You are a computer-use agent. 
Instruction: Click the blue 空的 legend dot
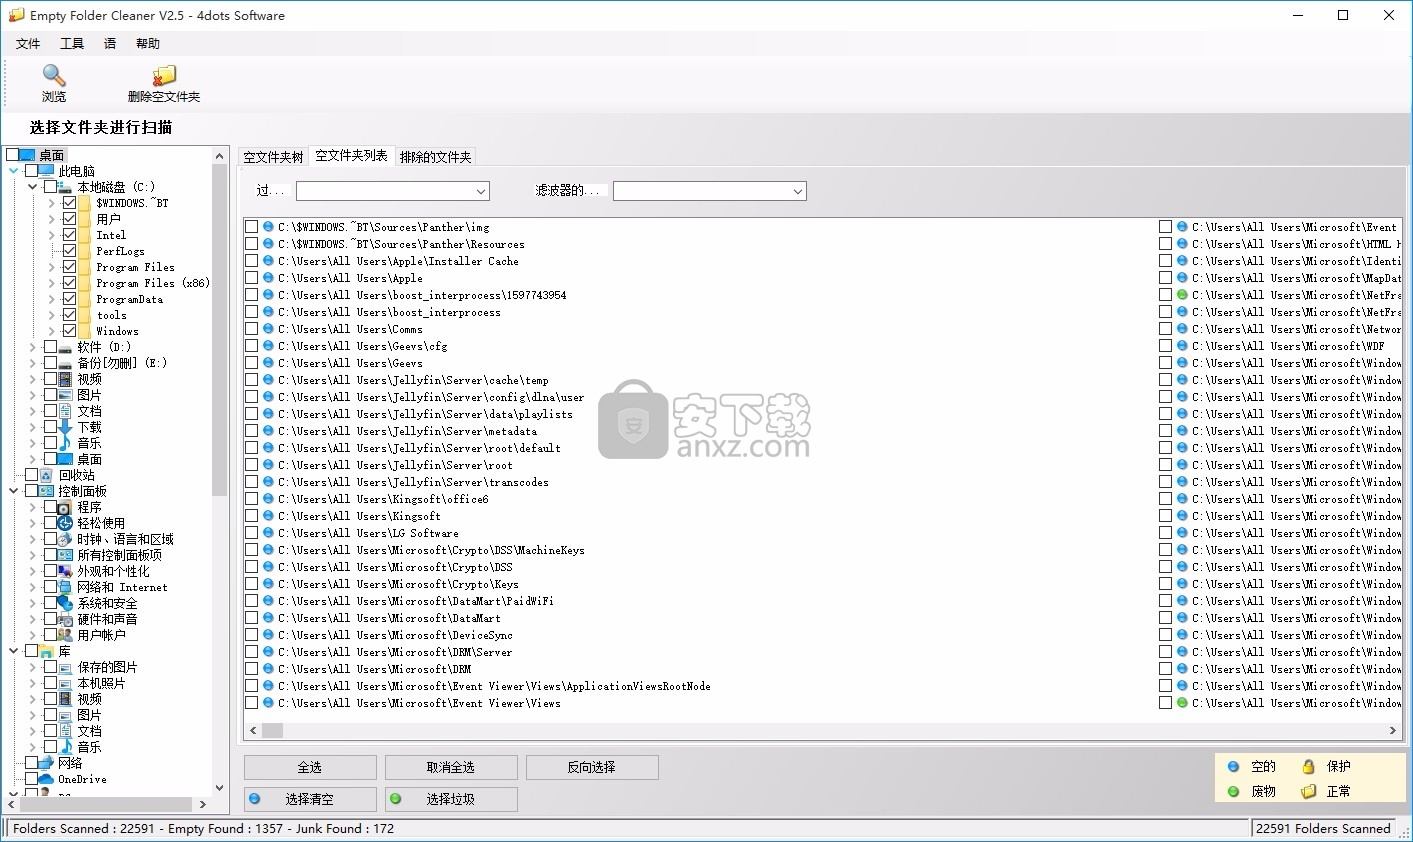[x=1233, y=767]
